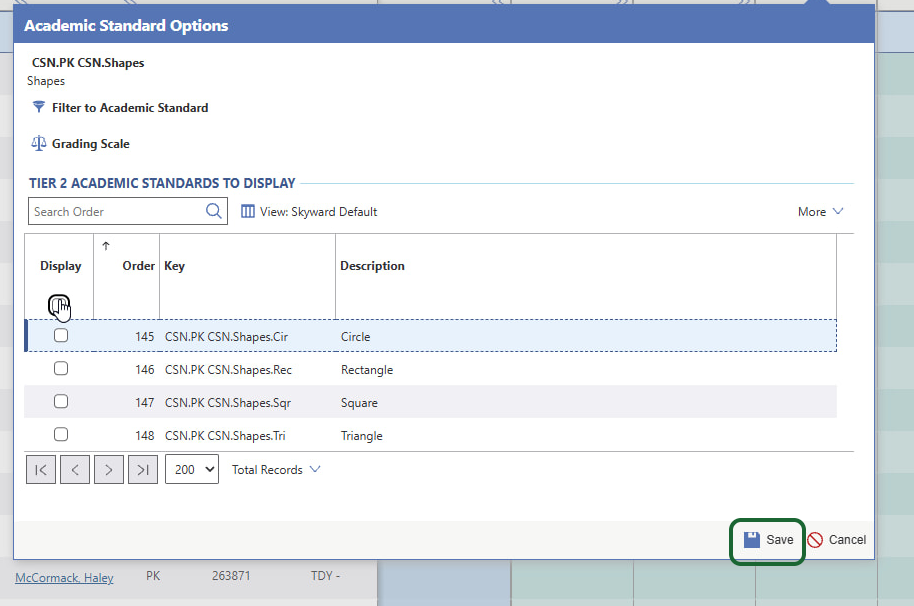Expand the More menu chevron
The width and height of the screenshot is (914, 606).
838,211
